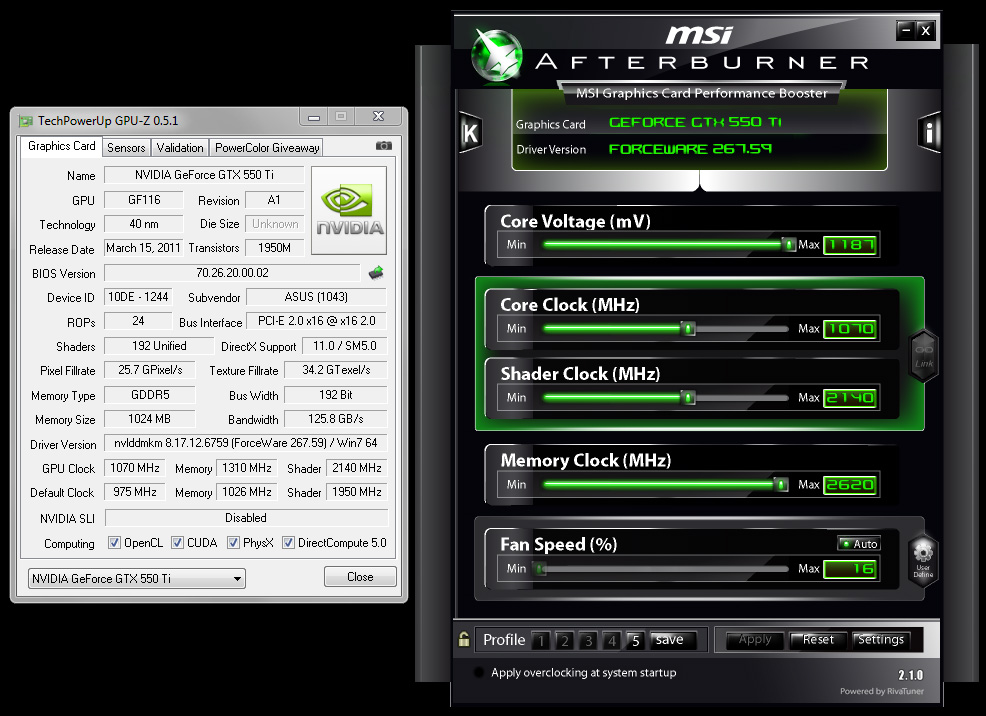This screenshot has height=716, width=986.
Task: Minimize the MSI Afterburner window
Action: tap(906, 30)
